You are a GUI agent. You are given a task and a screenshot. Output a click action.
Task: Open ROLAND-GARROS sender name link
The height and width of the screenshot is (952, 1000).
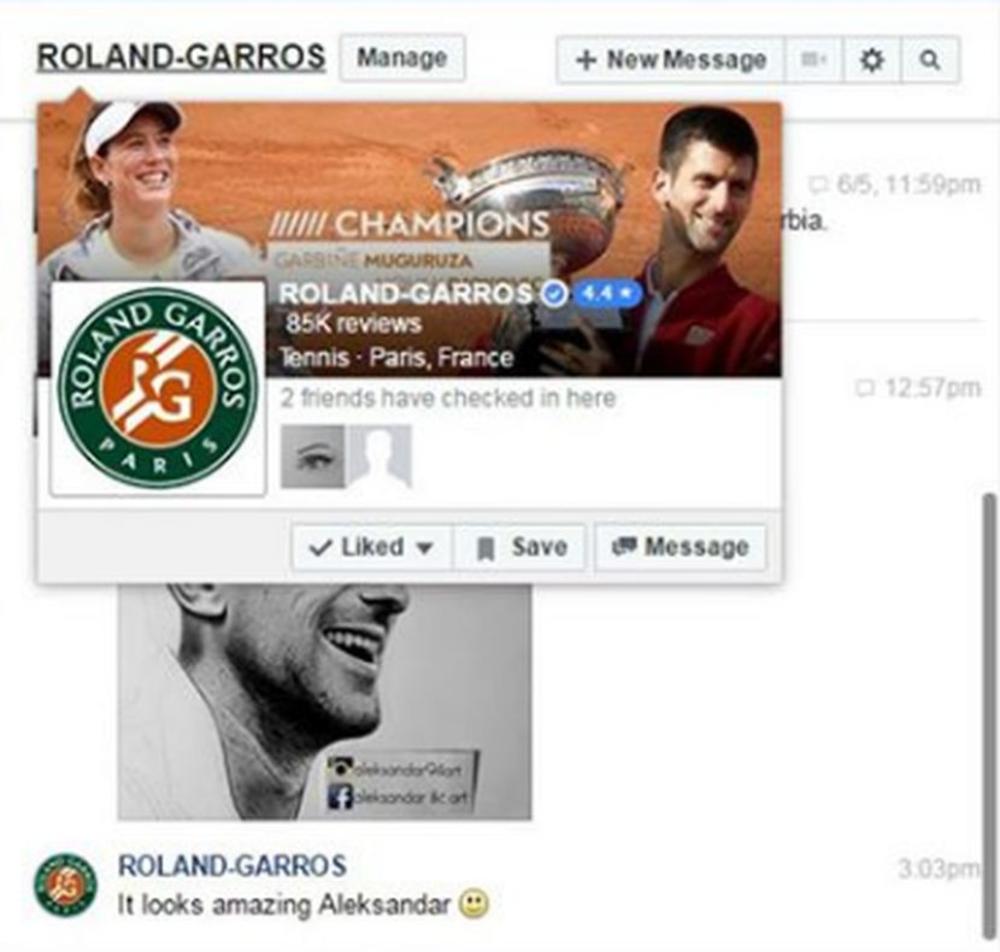pos(232,866)
